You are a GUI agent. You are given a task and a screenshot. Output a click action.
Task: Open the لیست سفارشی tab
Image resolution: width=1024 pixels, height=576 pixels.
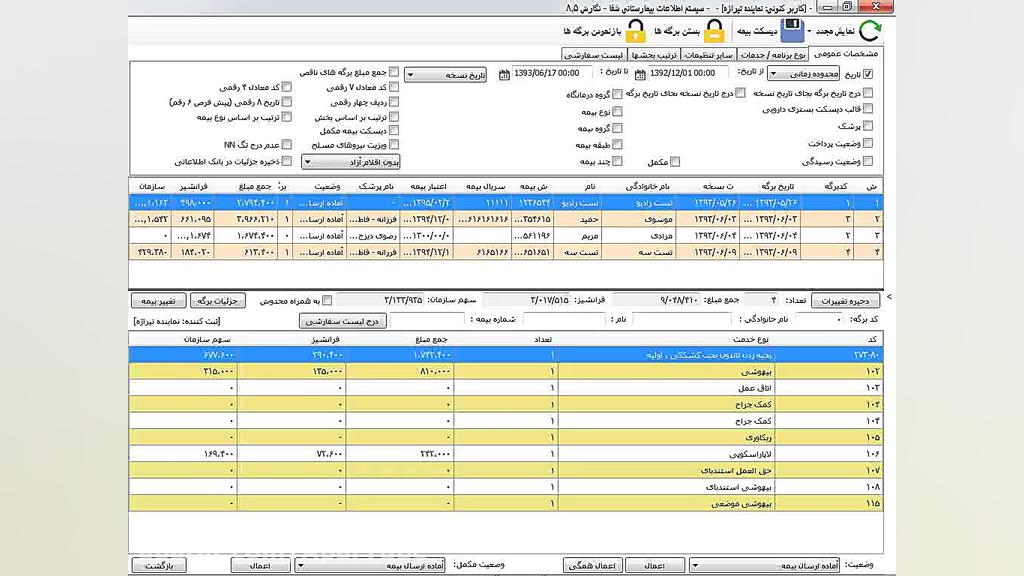tap(593, 54)
